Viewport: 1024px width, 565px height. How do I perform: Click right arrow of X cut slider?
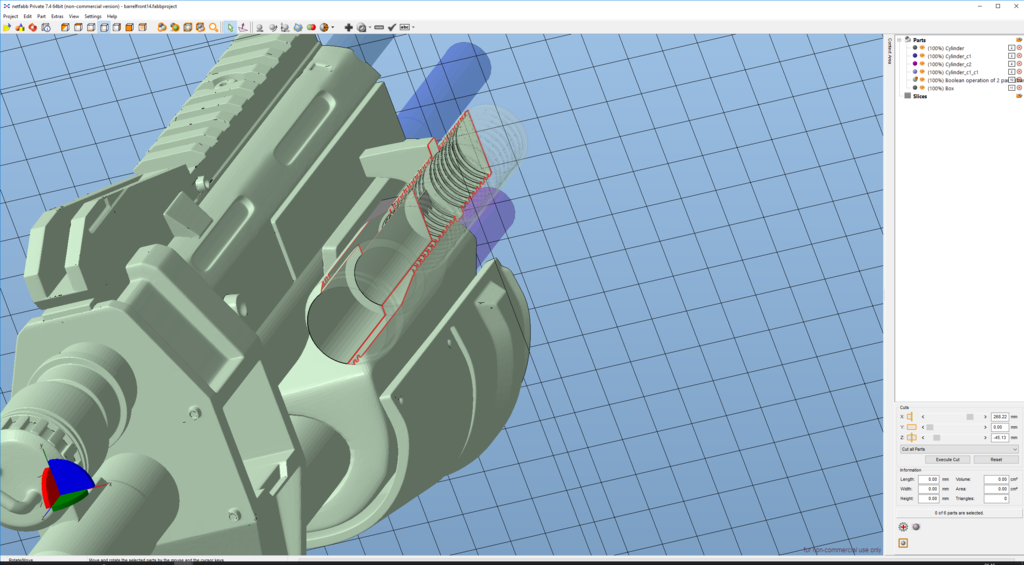[x=985, y=417]
